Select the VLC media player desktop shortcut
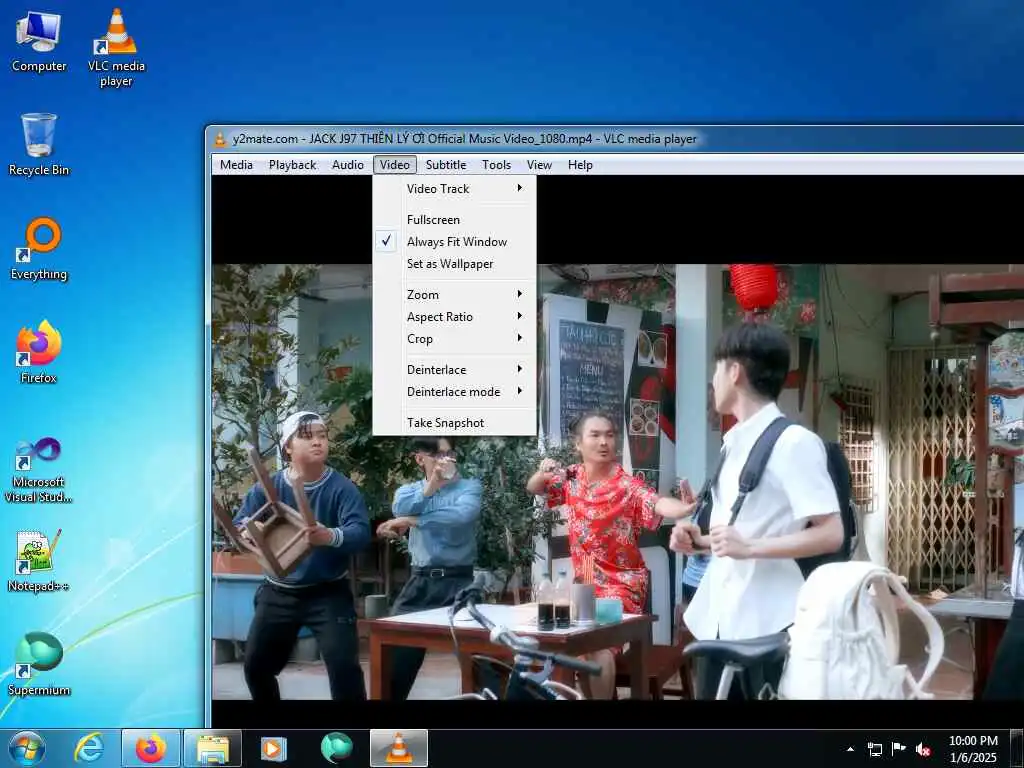The height and width of the screenshot is (768, 1024). 116,47
